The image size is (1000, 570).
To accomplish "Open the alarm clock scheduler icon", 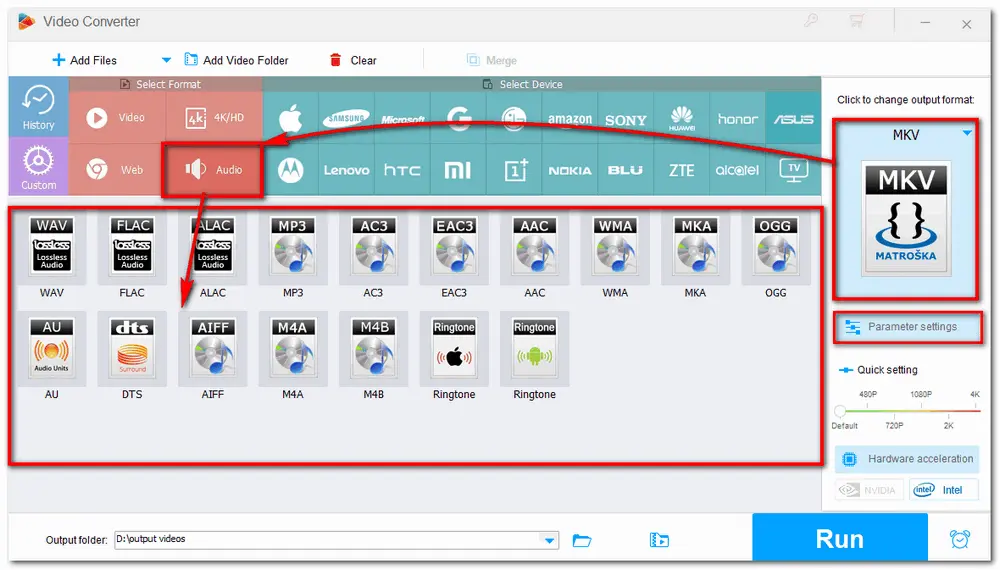I will tap(959, 539).
